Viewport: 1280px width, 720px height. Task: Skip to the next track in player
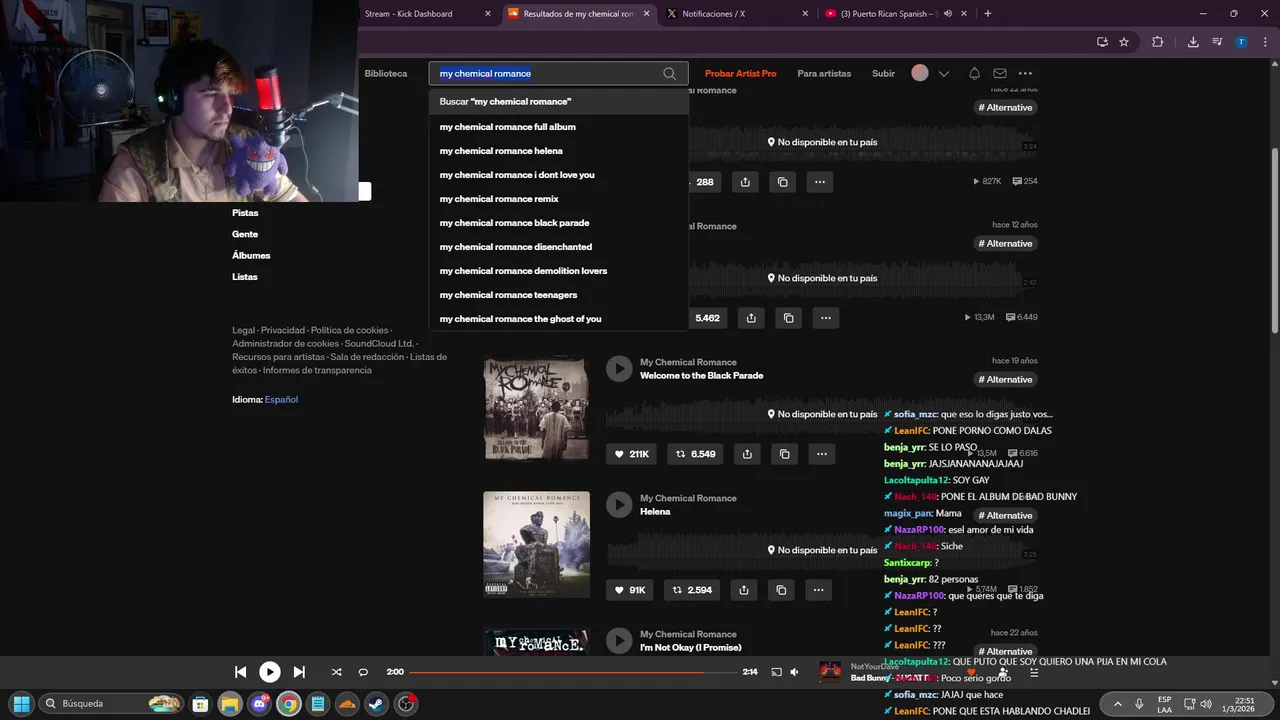(299, 672)
